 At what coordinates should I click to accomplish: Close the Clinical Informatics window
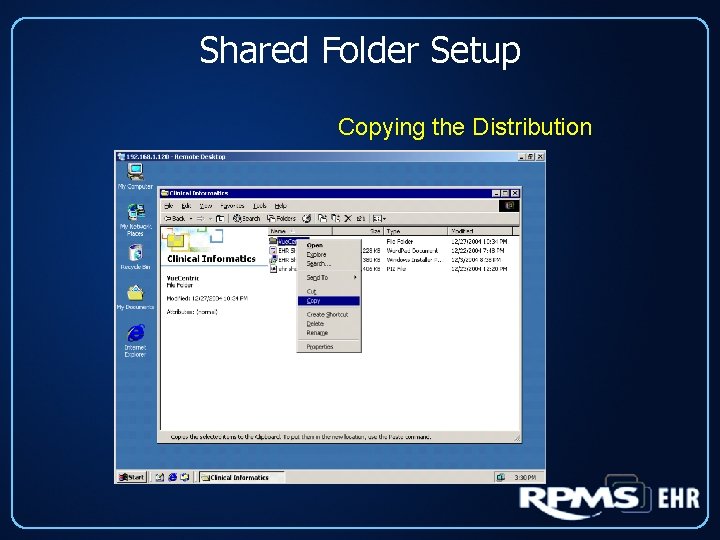pyautogui.click(x=515, y=193)
